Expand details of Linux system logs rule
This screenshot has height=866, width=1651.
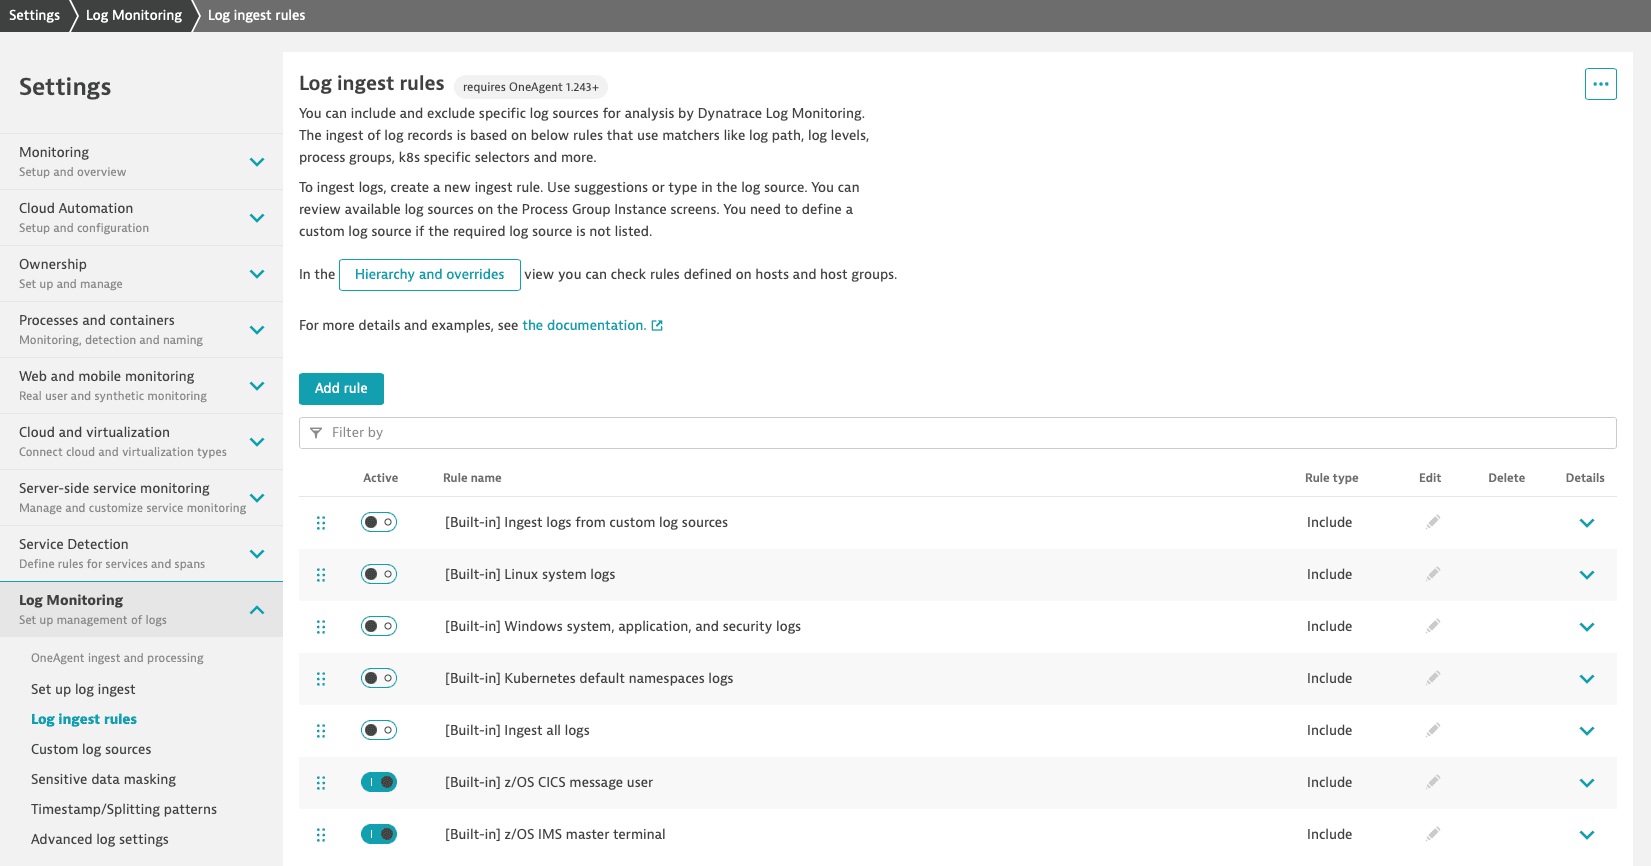[1587, 575]
